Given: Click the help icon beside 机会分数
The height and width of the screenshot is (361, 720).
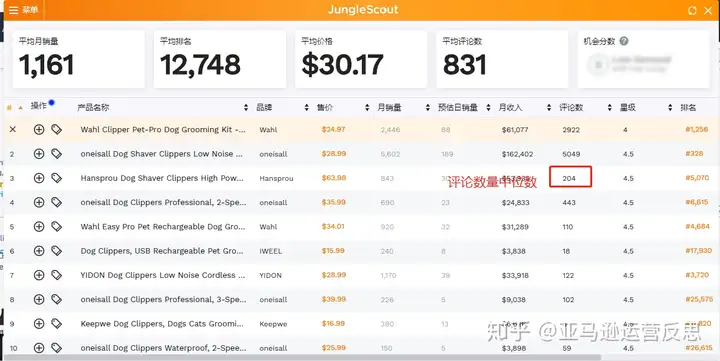Looking at the screenshot, I should (624, 41).
